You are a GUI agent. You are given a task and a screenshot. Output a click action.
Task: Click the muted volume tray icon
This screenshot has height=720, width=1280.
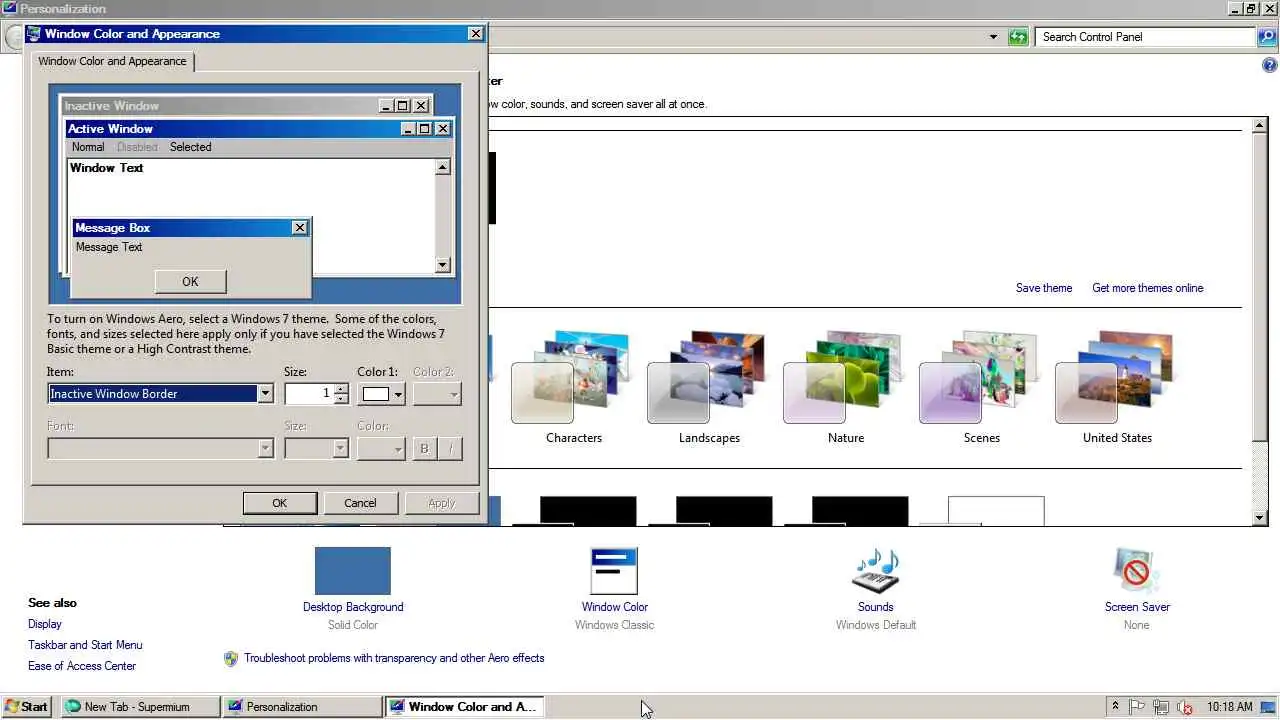click(1186, 706)
